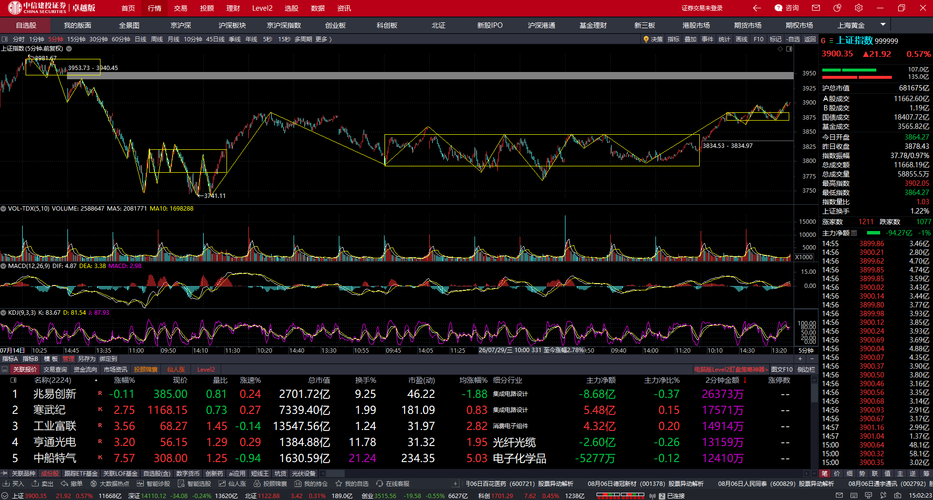Open 买入 buy shortcut in bottom toolbar
Viewport: 933px width, 500px height.
(x=14, y=485)
